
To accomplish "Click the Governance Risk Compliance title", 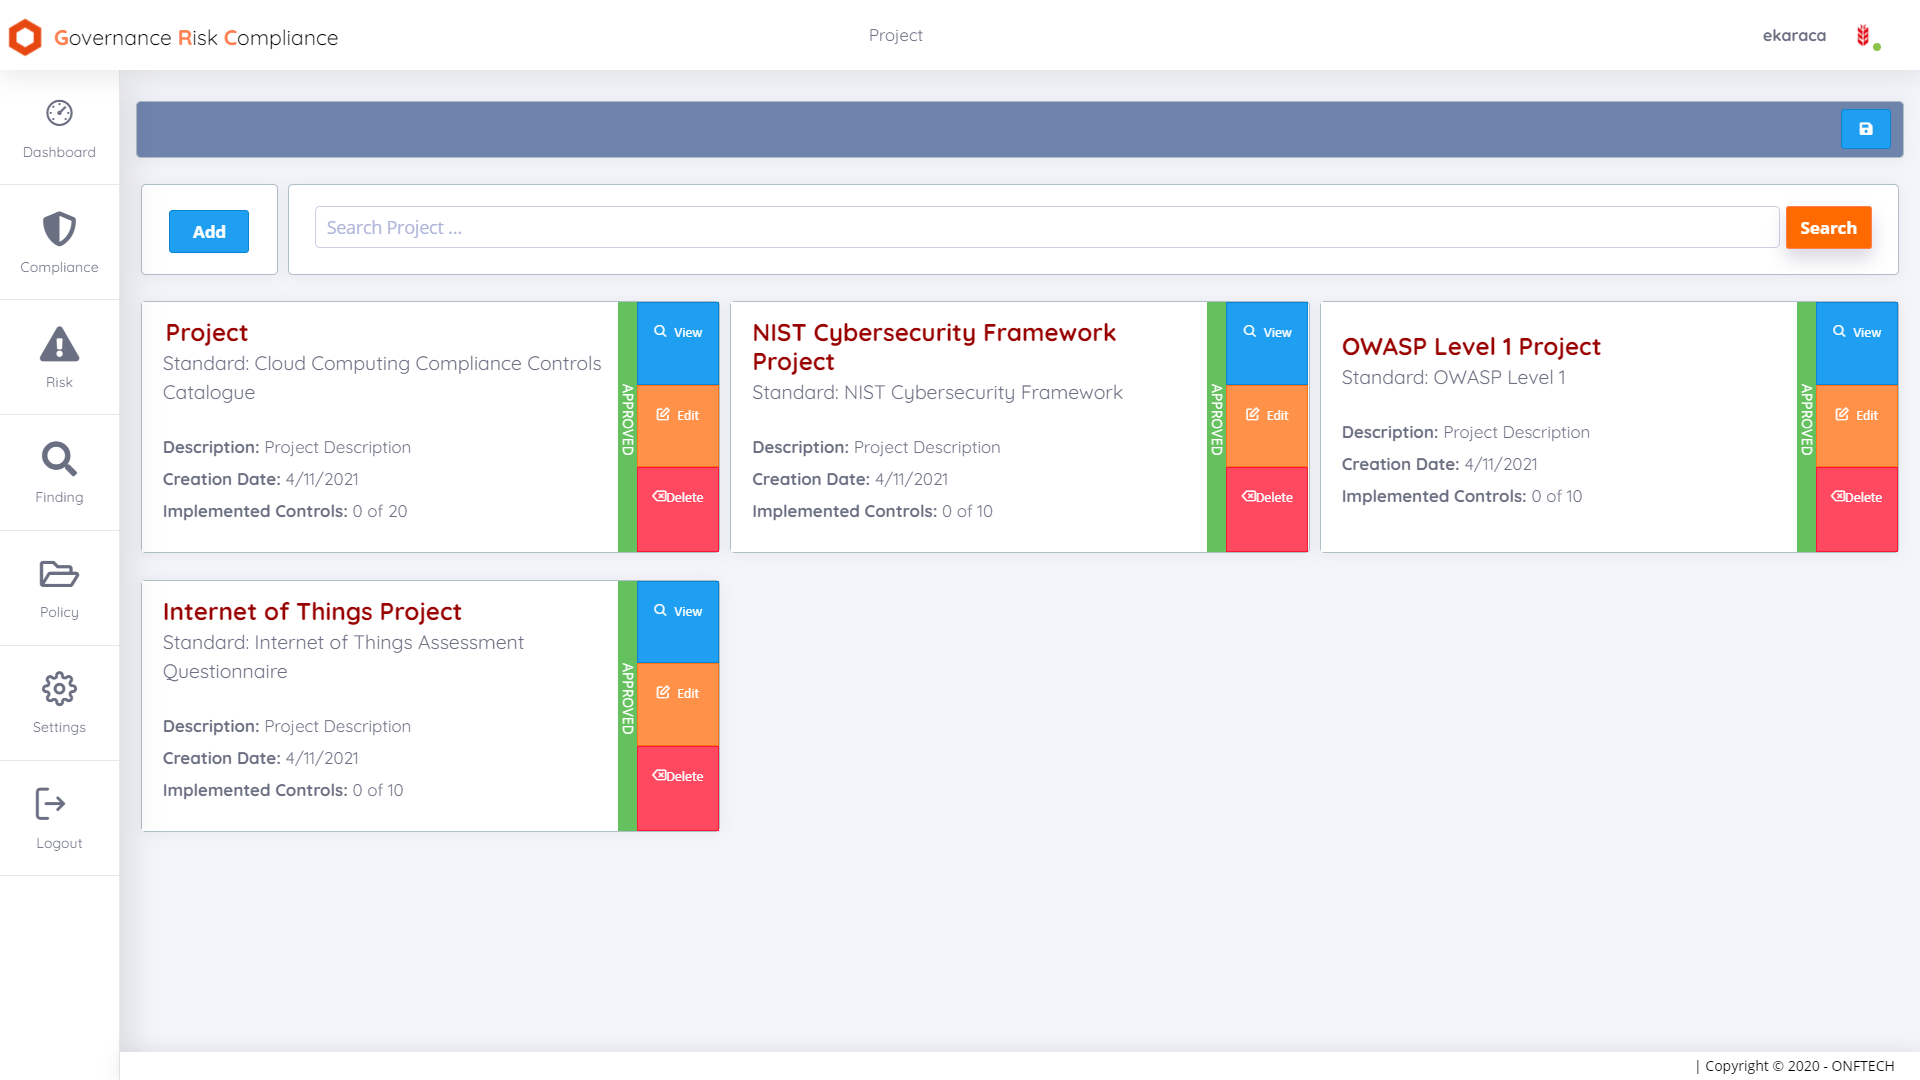I will (196, 38).
